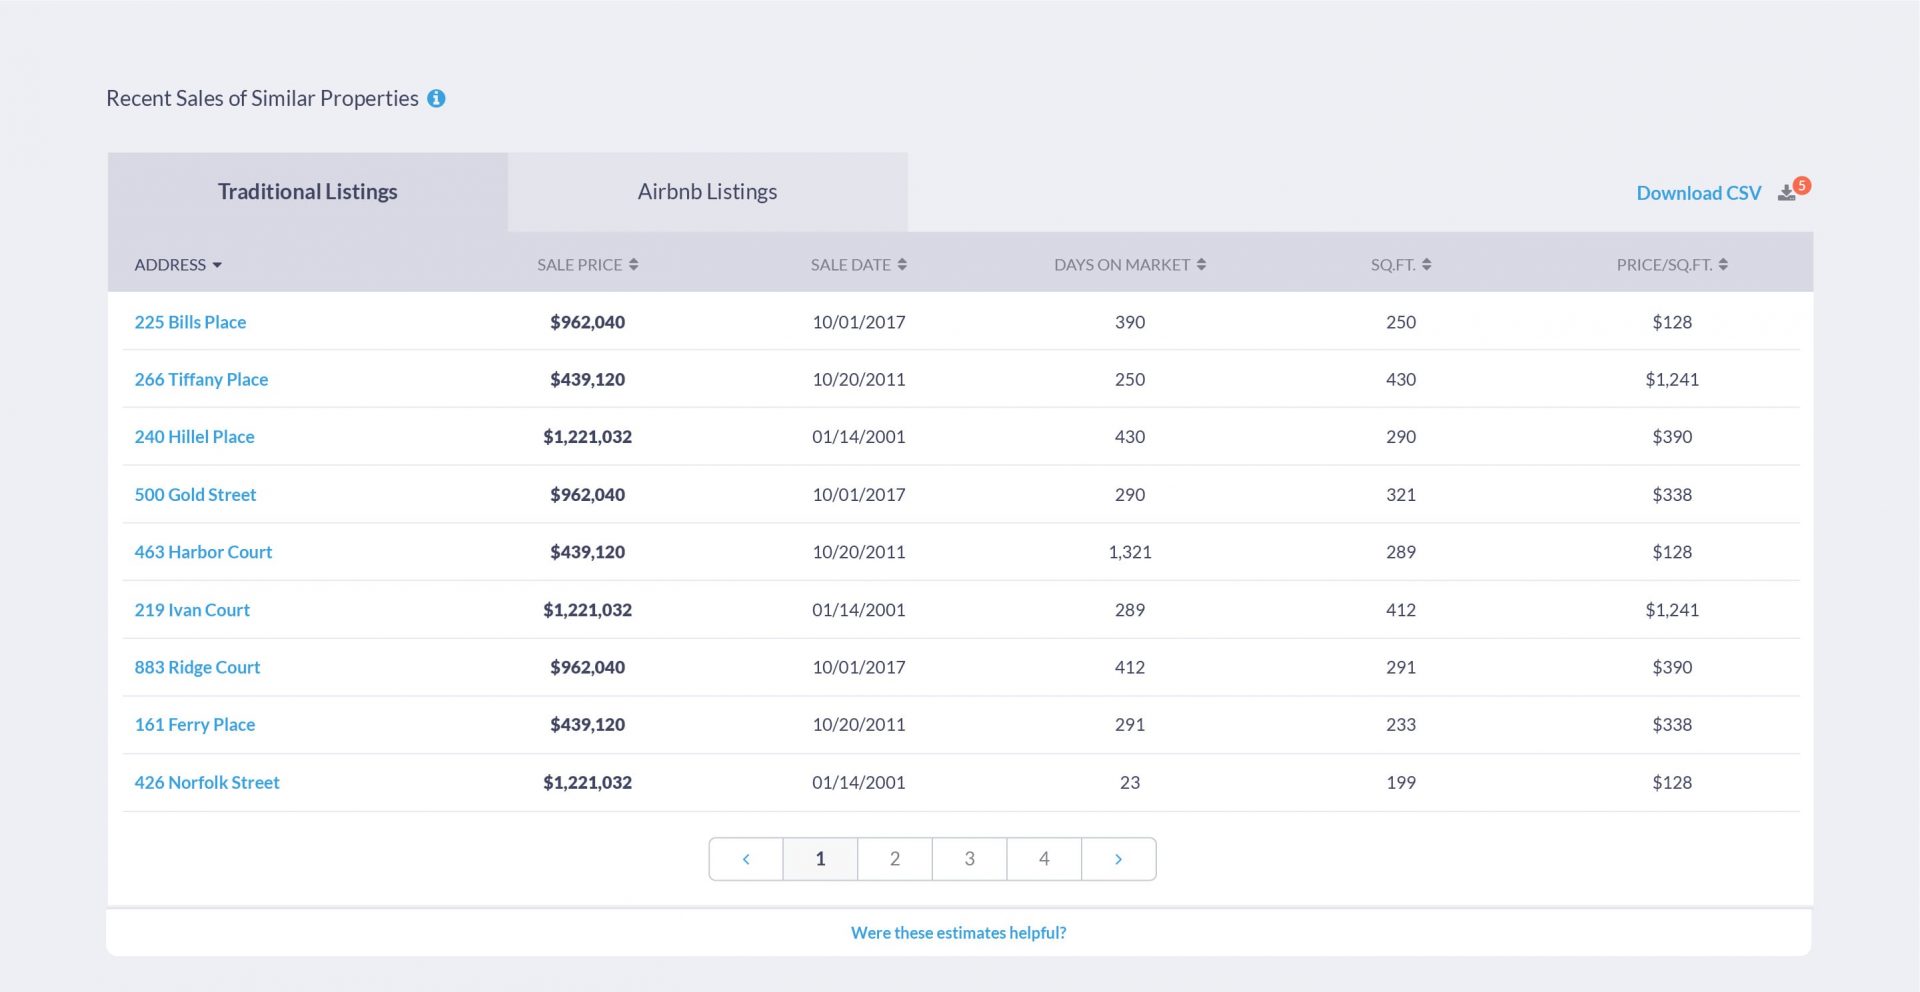The height and width of the screenshot is (992, 1920).
Task: Select page 2 of the listings
Action: [894, 858]
